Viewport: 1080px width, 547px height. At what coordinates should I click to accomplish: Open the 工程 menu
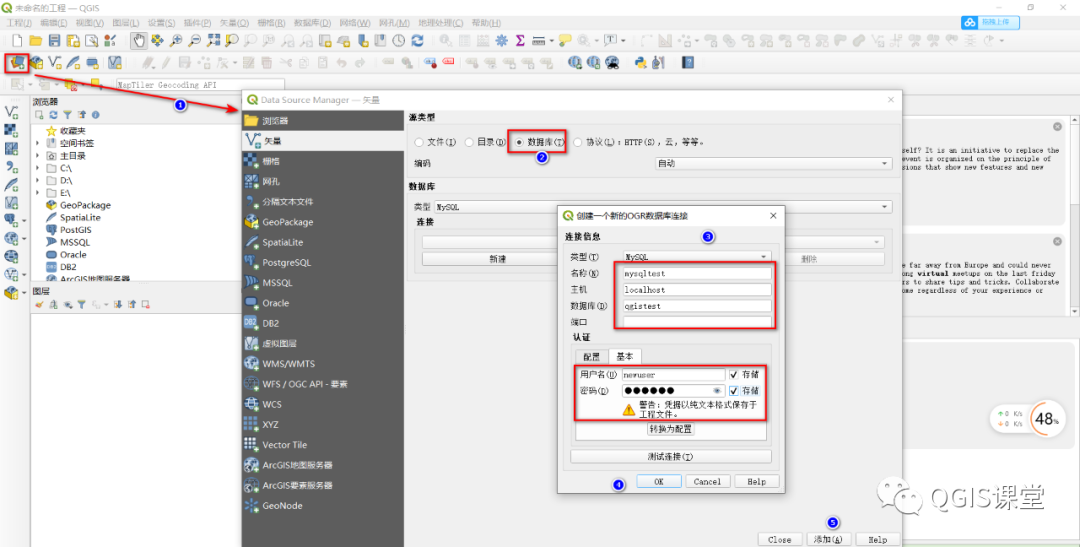(19, 23)
